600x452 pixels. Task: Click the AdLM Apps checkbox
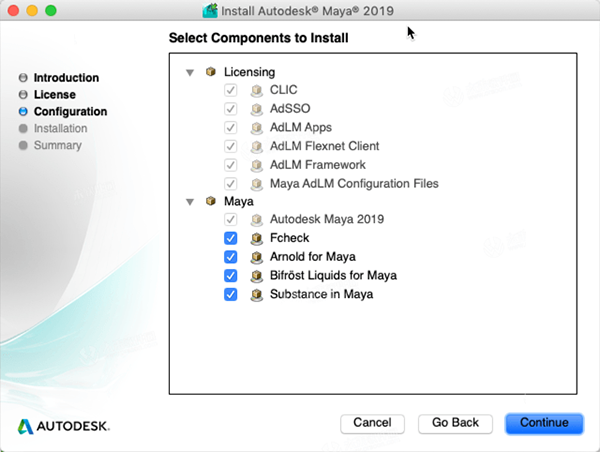tap(230, 127)
